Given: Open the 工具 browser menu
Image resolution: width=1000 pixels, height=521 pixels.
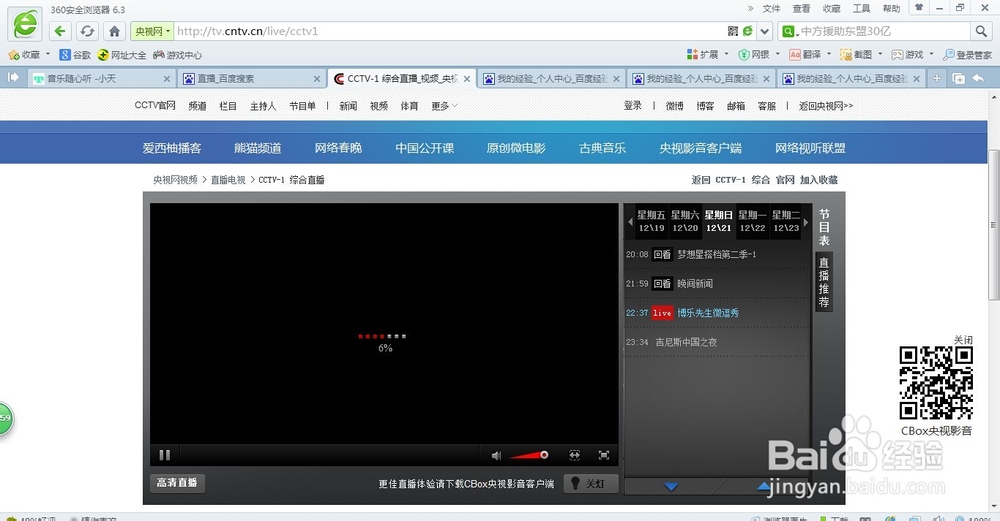Looking at the screenshot, I should tap(861, 8).
